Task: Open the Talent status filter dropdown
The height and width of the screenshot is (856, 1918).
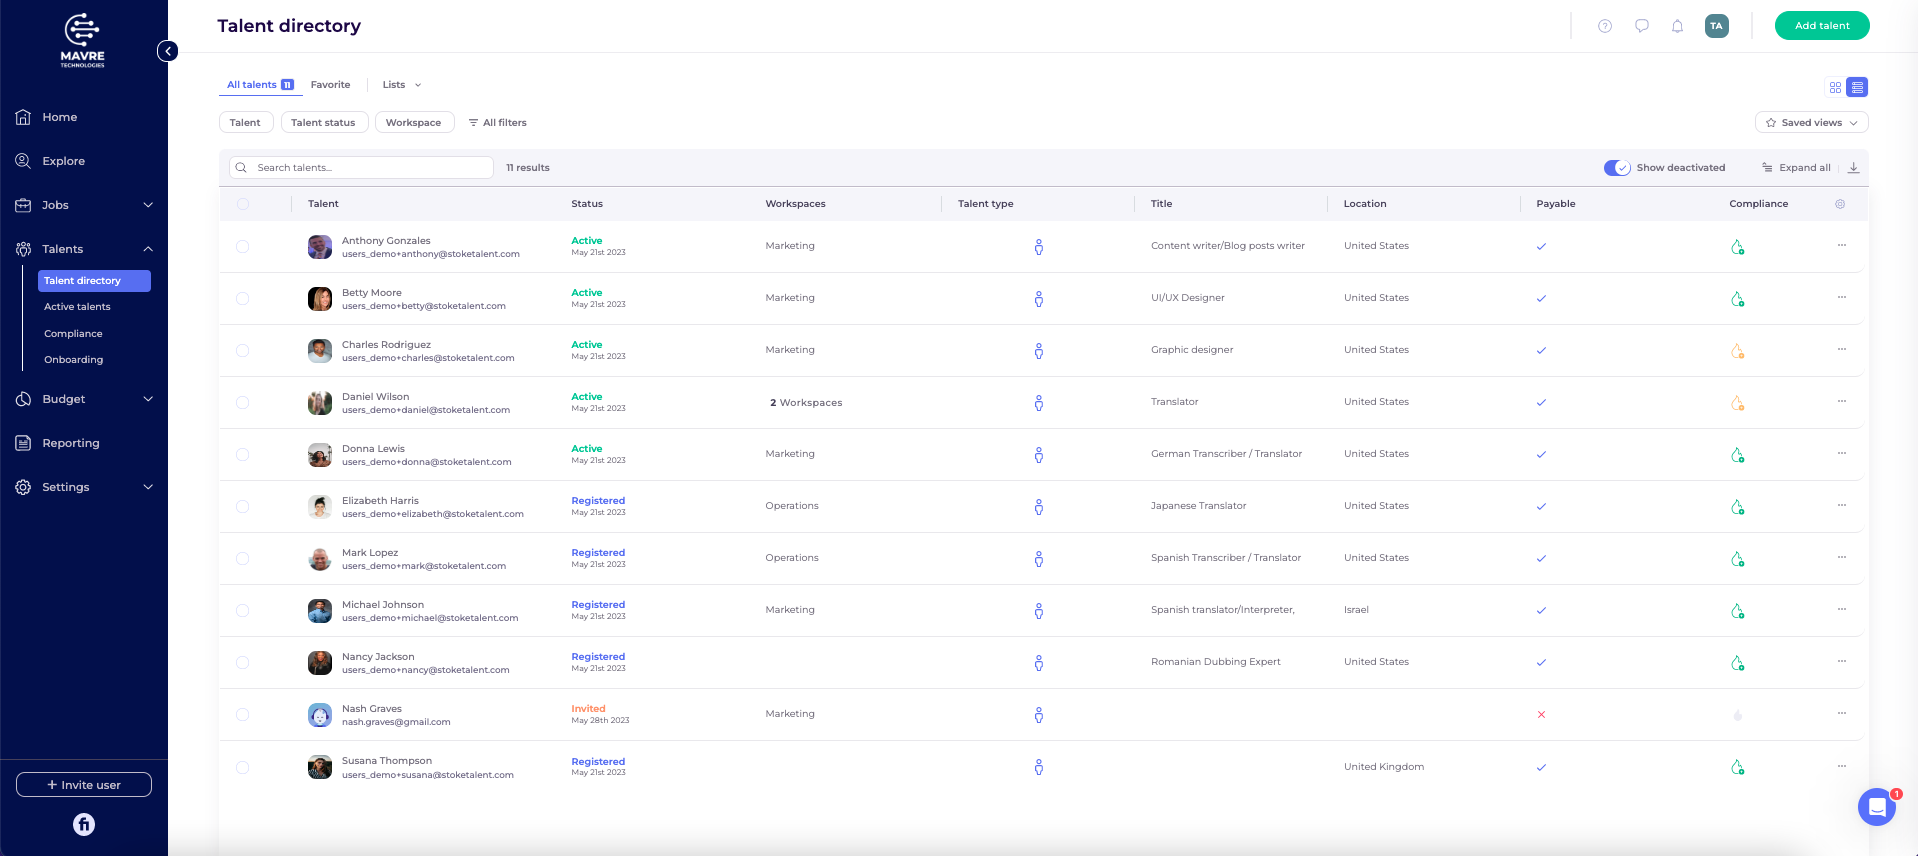Action: tap(324, 123)
